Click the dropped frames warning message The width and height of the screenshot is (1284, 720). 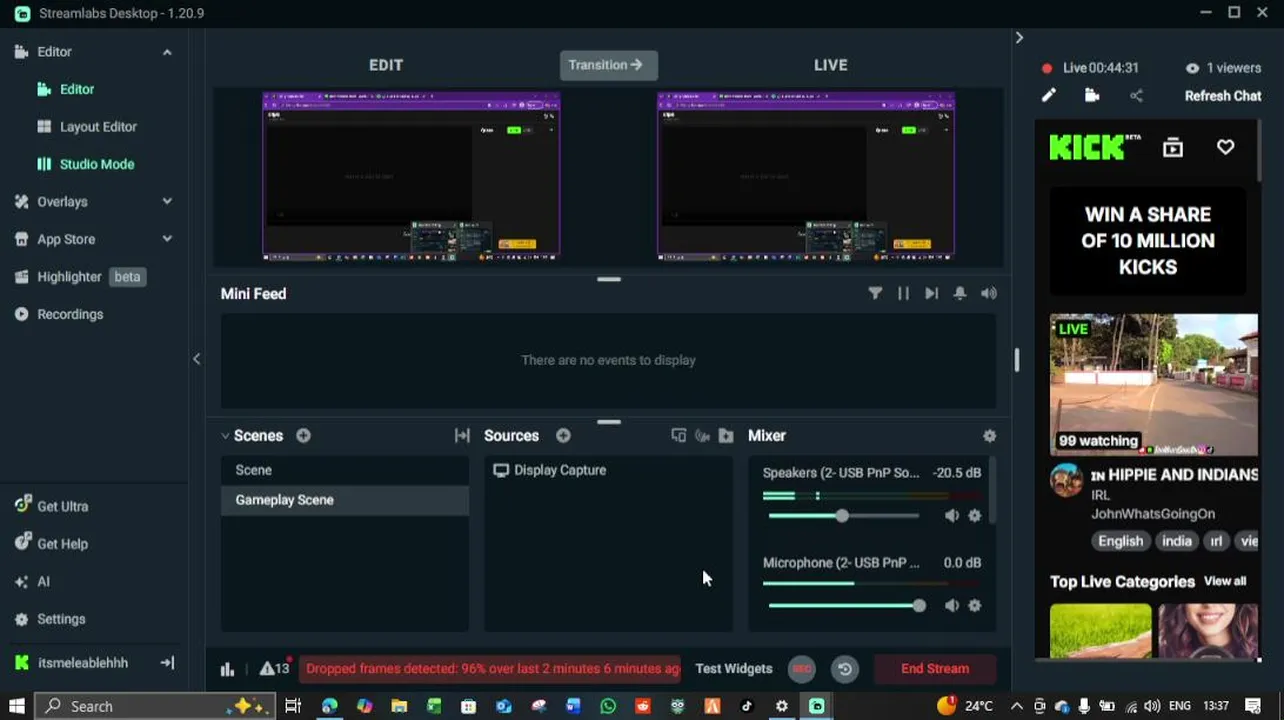pos(491,669)
